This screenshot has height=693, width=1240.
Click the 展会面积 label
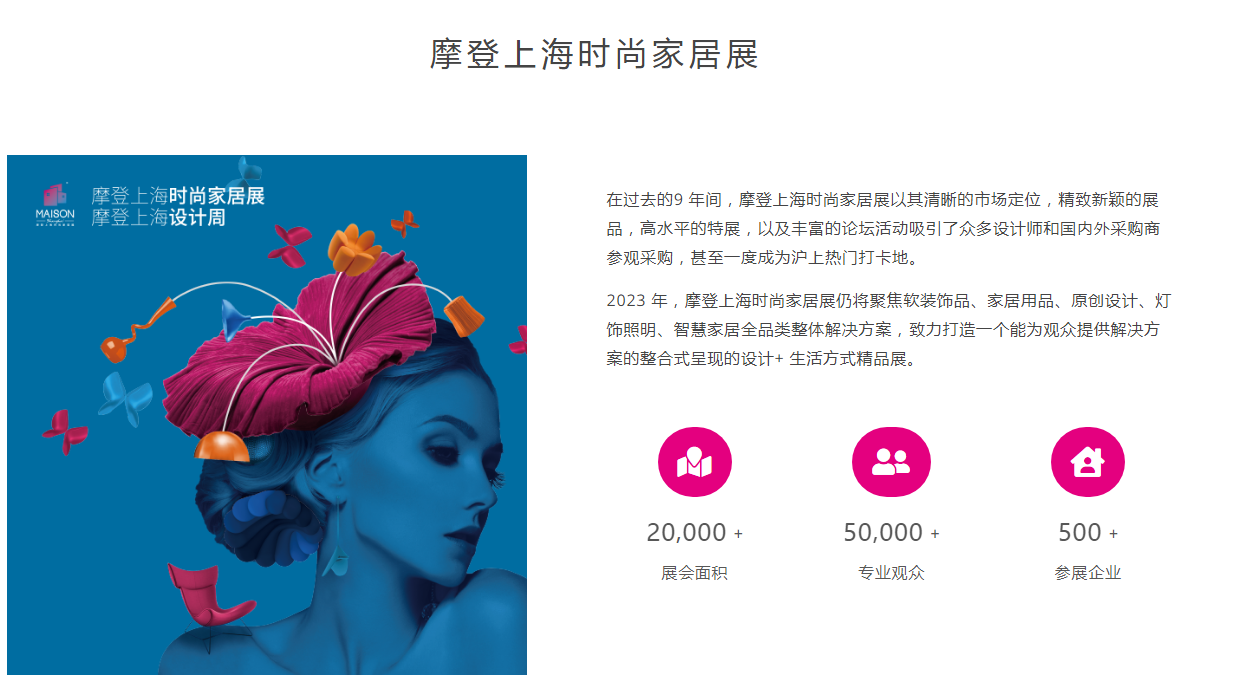[x=694, y=574]
